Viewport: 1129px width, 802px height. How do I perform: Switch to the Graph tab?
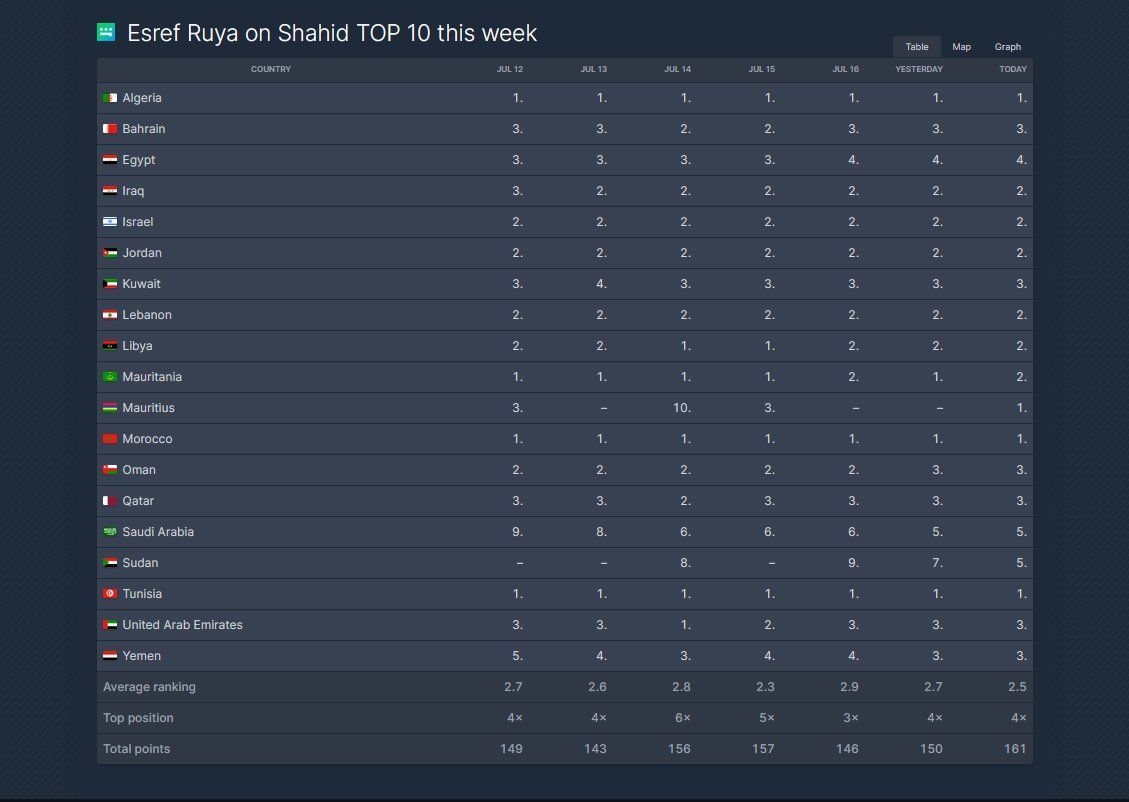[x=1007, y=47]
